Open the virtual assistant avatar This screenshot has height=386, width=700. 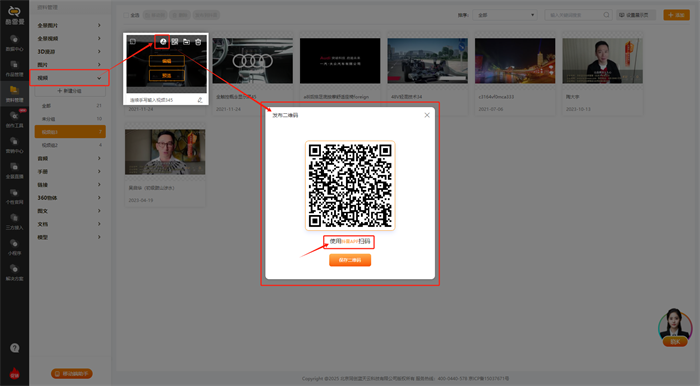coord(675,327)
